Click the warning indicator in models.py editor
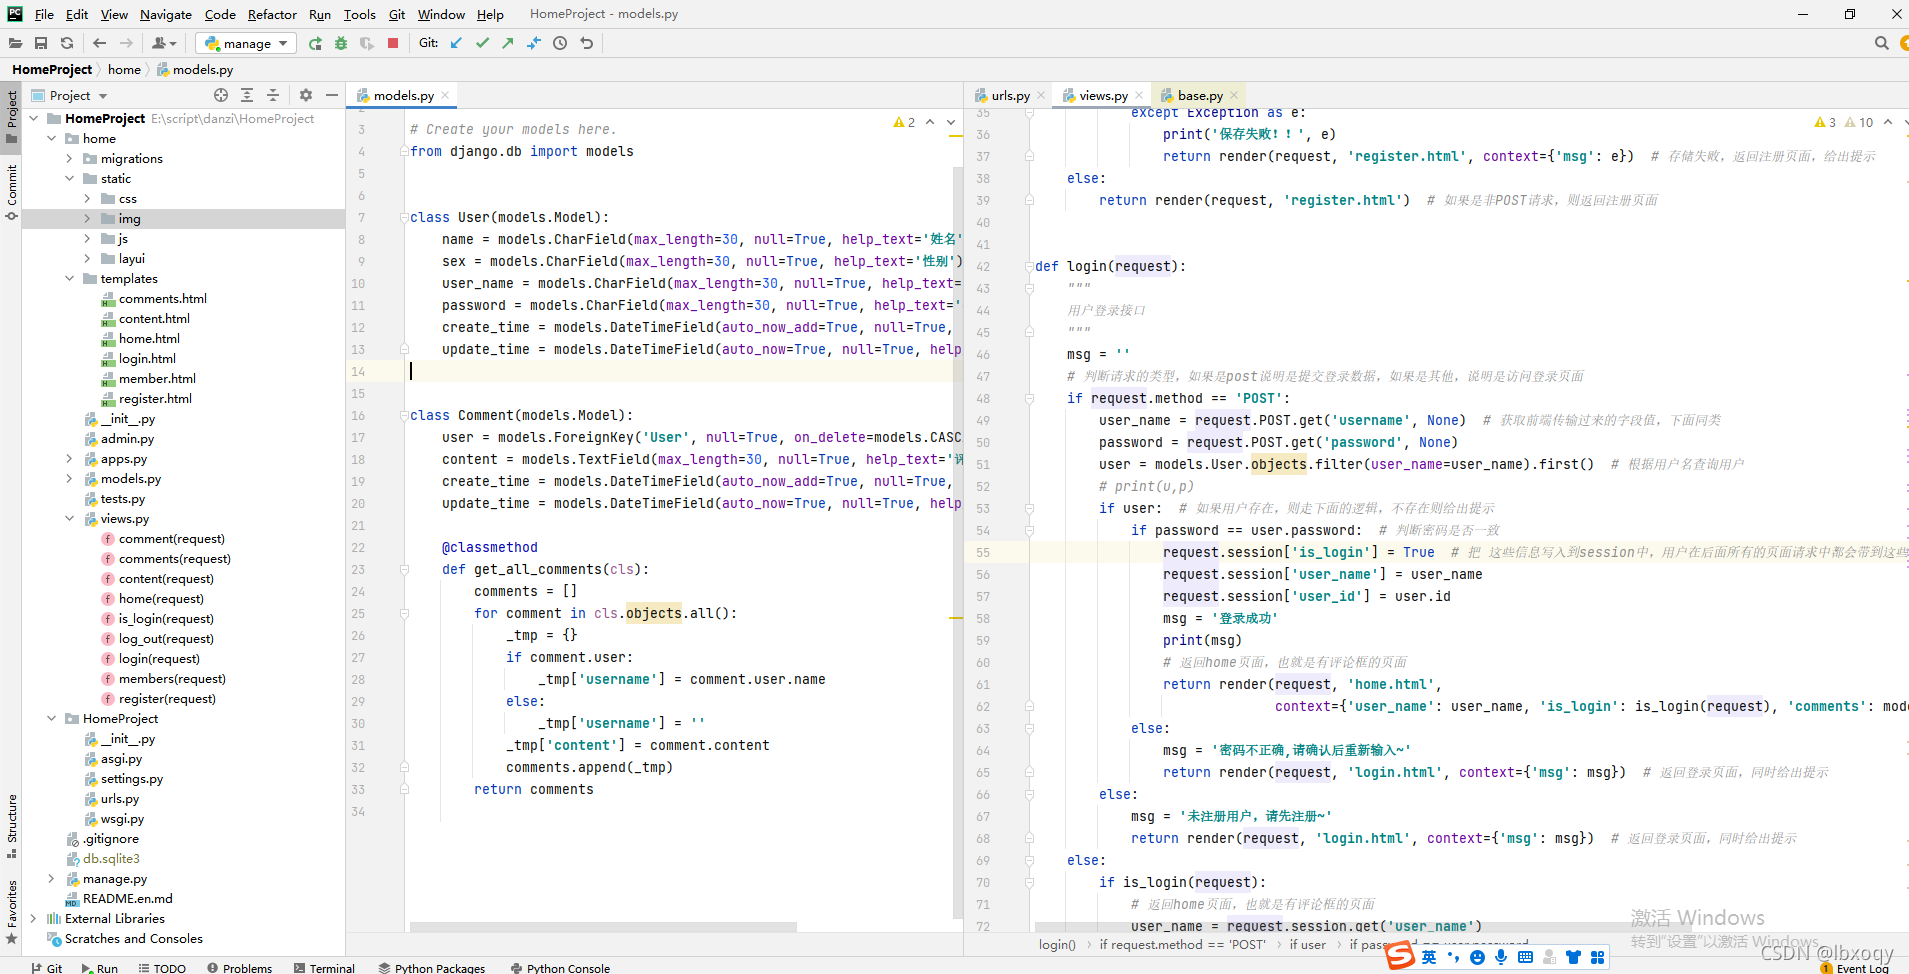Viewport: 1909px width, 974px height. 904,122
